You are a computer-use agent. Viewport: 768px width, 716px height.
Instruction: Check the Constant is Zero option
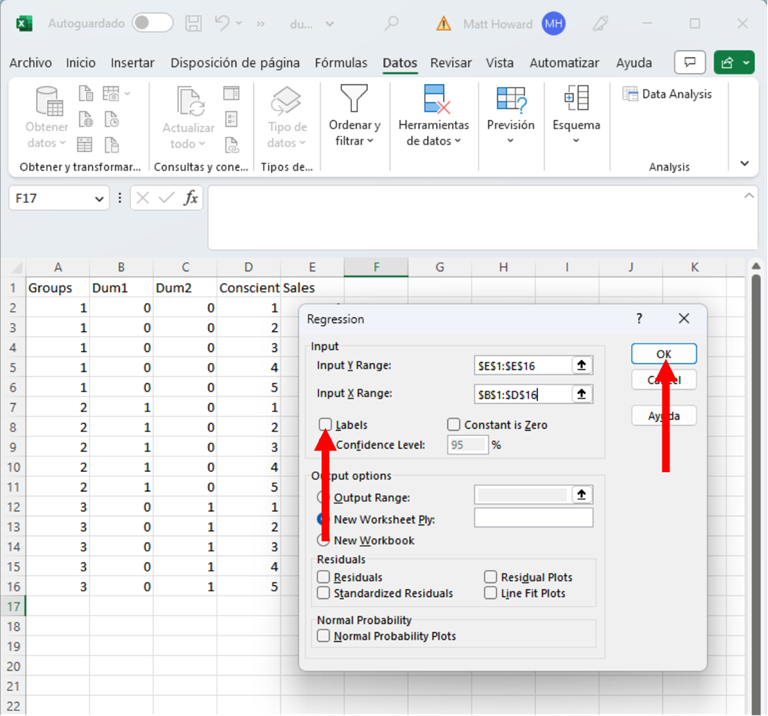point(454,425)
